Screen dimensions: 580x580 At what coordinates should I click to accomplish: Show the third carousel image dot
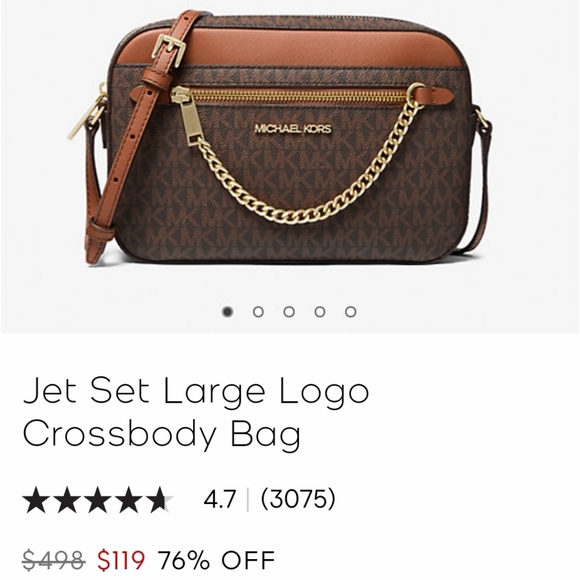tap(289, 312)
